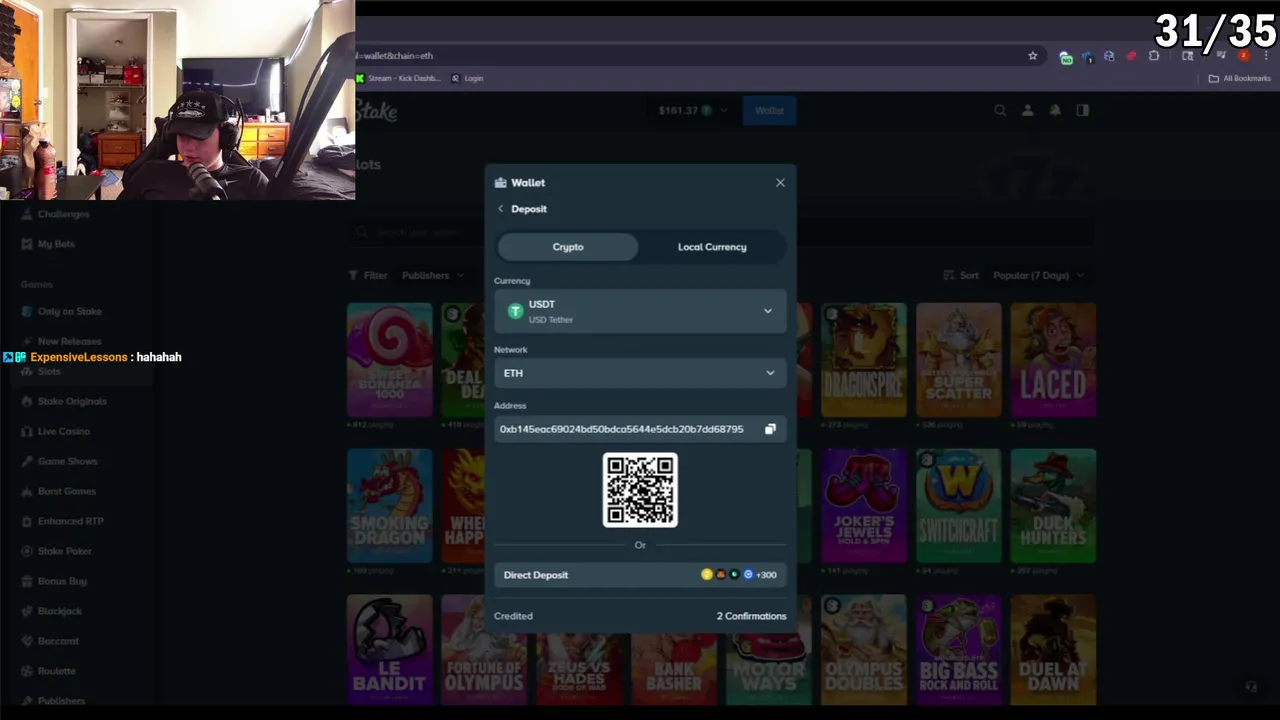Click the USDT Tether coin icon

[x=515, y=311]
